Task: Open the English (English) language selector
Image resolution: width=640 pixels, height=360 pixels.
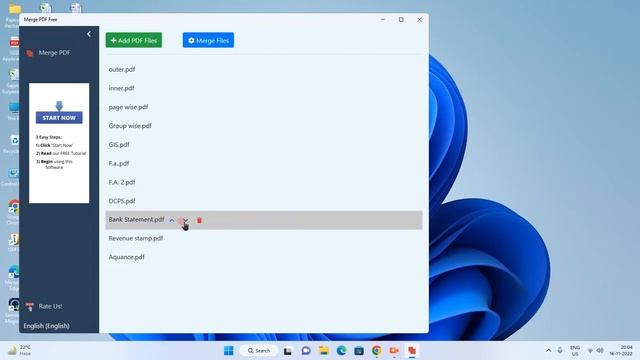Action: pyautogui.click(x=47, y=326)
